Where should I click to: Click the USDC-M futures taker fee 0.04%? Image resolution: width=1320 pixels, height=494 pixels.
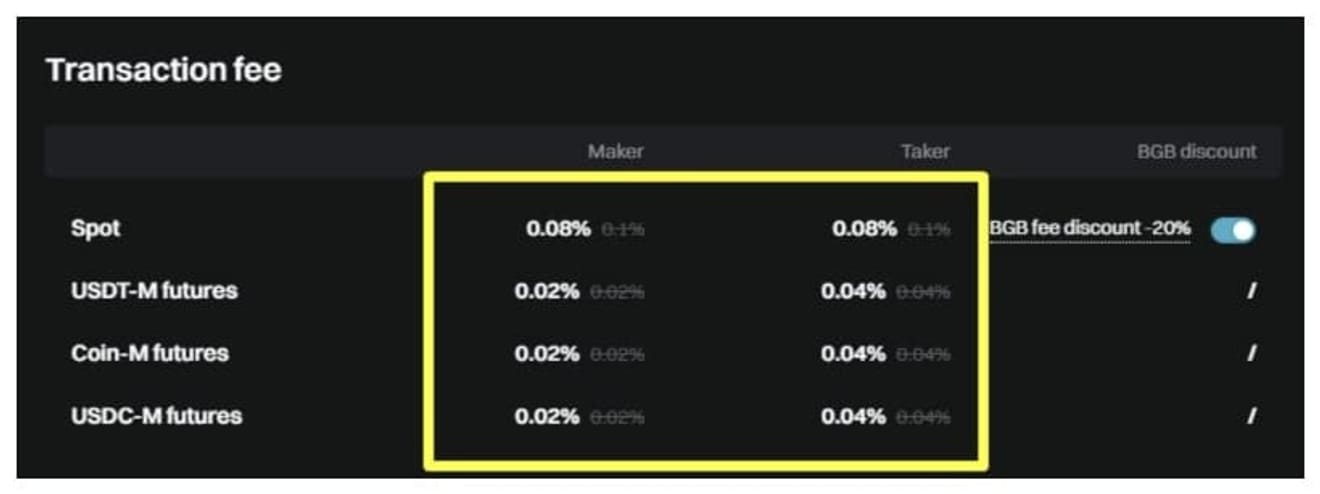853,416
